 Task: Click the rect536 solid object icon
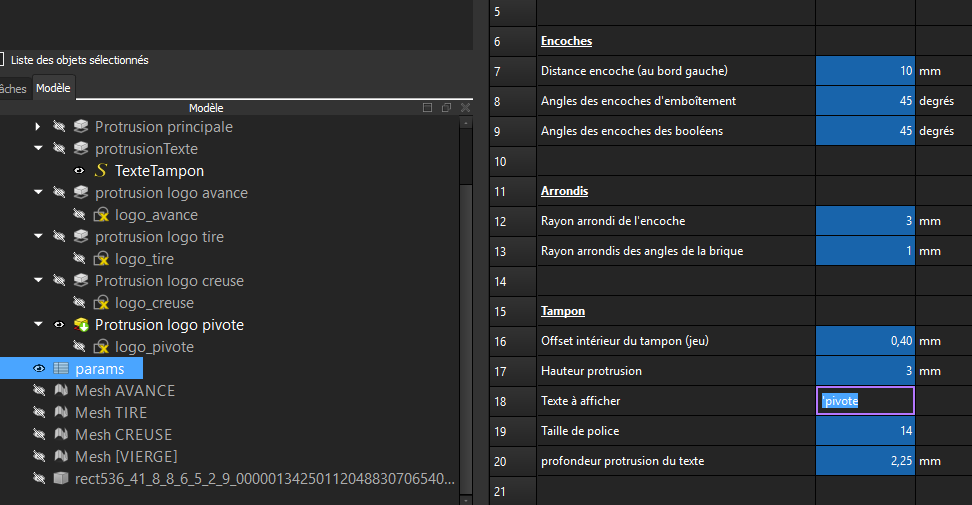(61, 478)
